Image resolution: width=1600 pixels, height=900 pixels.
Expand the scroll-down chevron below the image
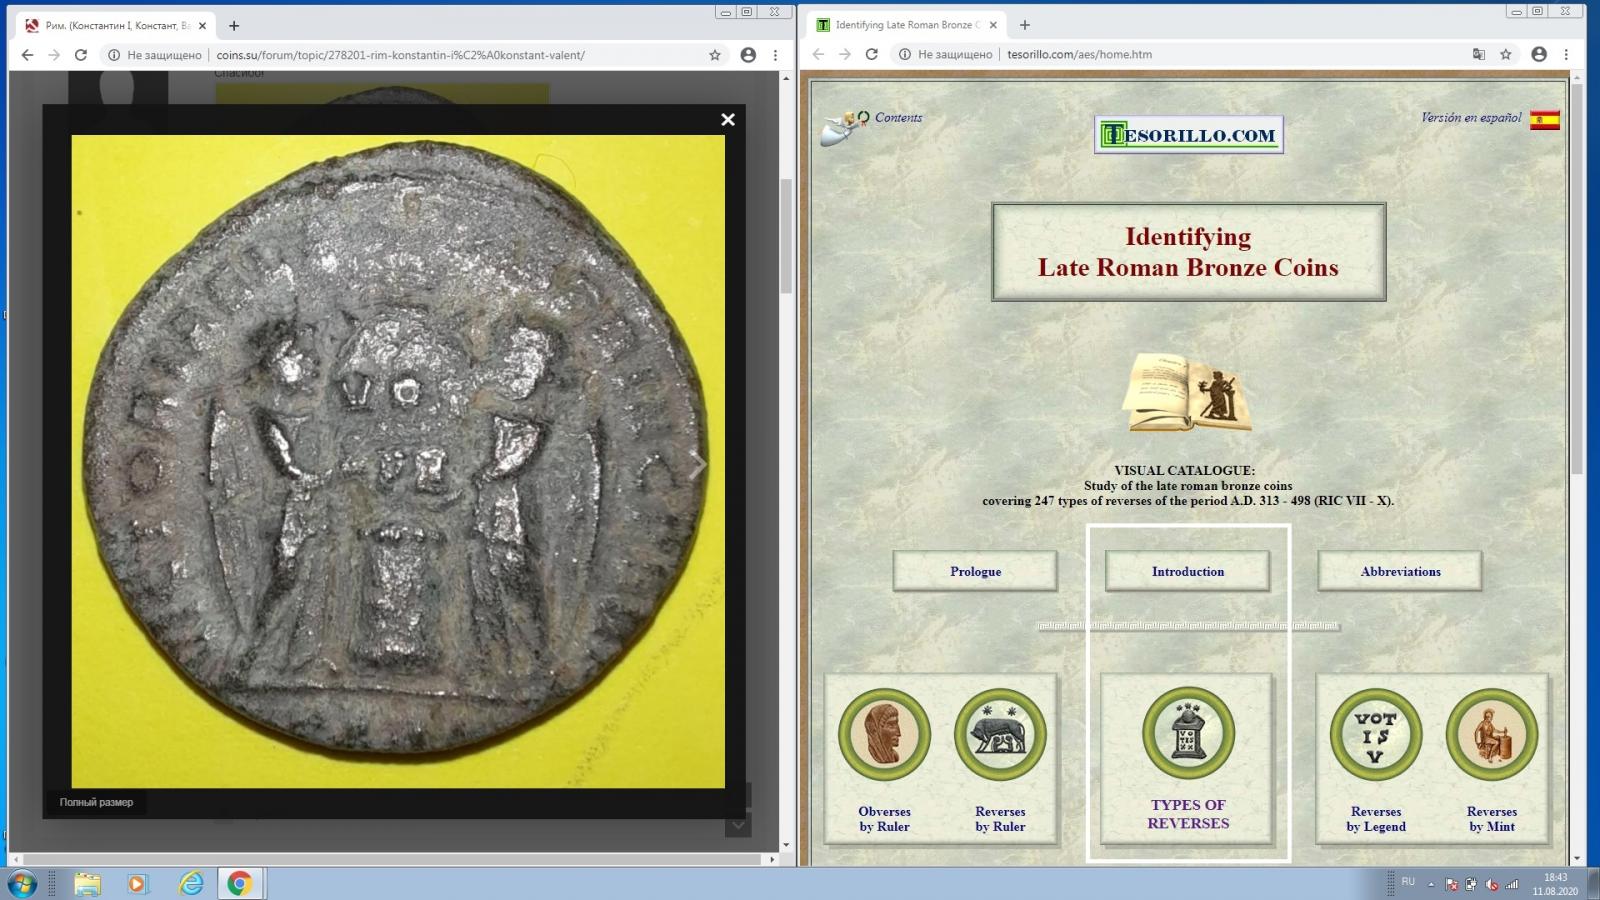pyautogui.click(x=738, y=825)
